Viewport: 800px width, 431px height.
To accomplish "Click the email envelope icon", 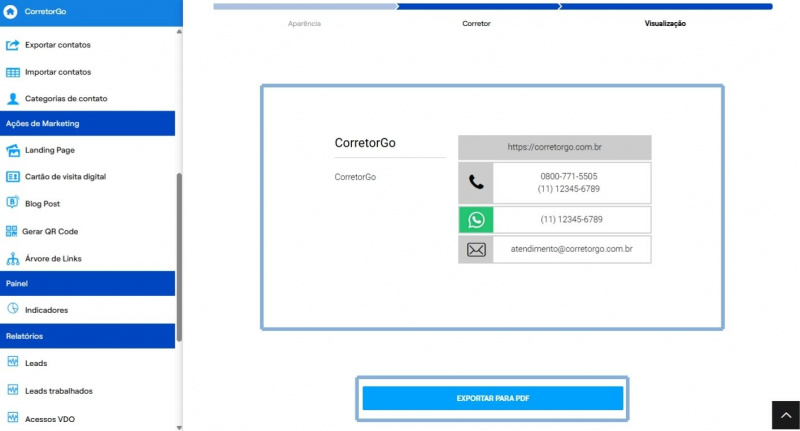I will coord(476,249).
